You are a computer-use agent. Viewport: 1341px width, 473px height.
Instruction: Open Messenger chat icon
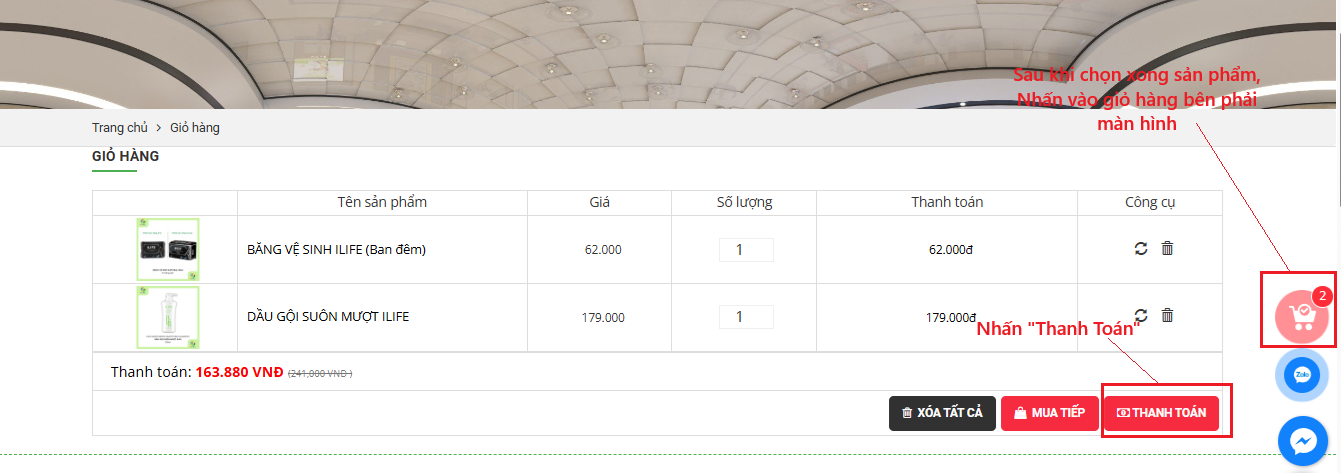point(1302,440)
